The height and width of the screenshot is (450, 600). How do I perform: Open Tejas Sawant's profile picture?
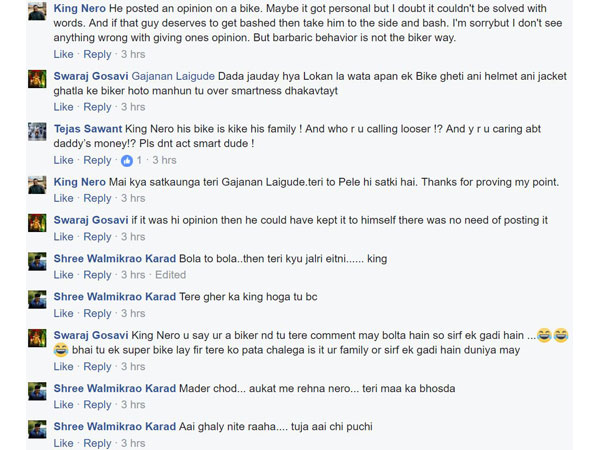37,132
